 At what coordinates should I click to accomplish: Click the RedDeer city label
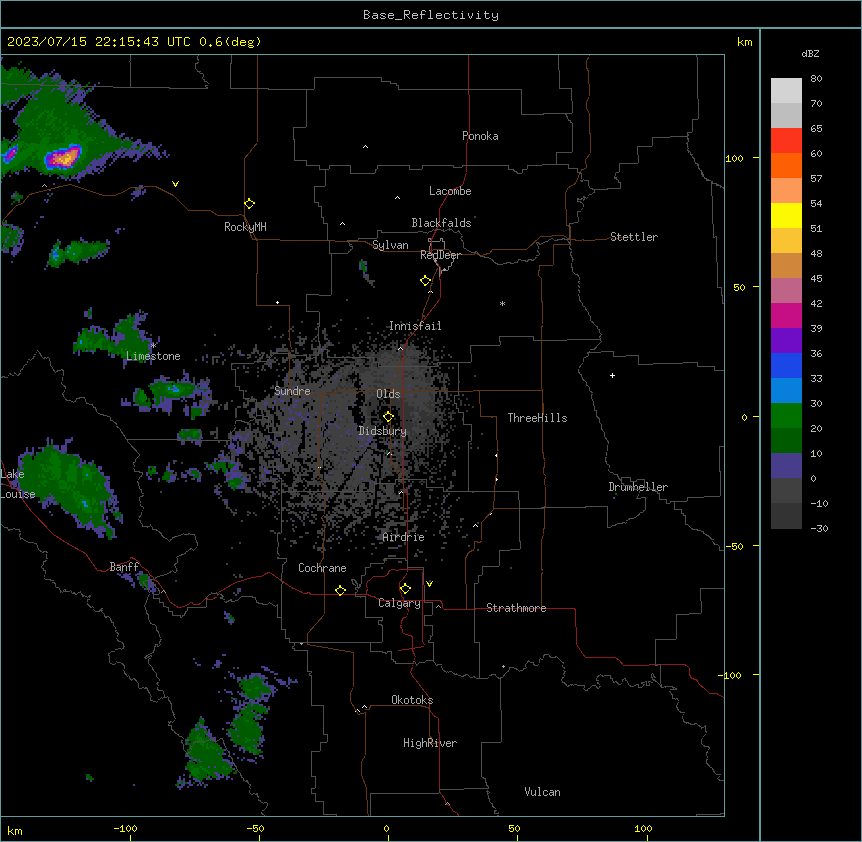(440, 255)
